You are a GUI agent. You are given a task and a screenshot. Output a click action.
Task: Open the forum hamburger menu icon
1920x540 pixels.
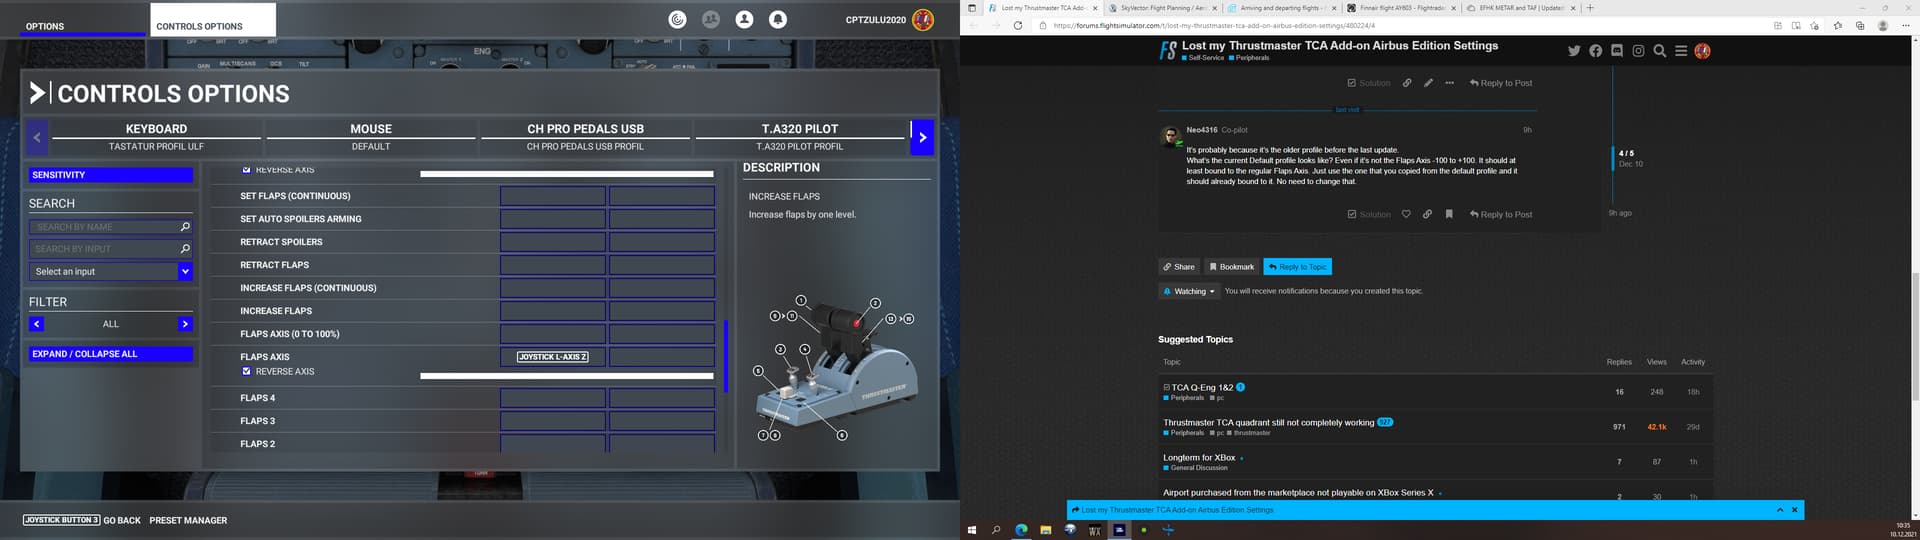tap(1681, 51)
